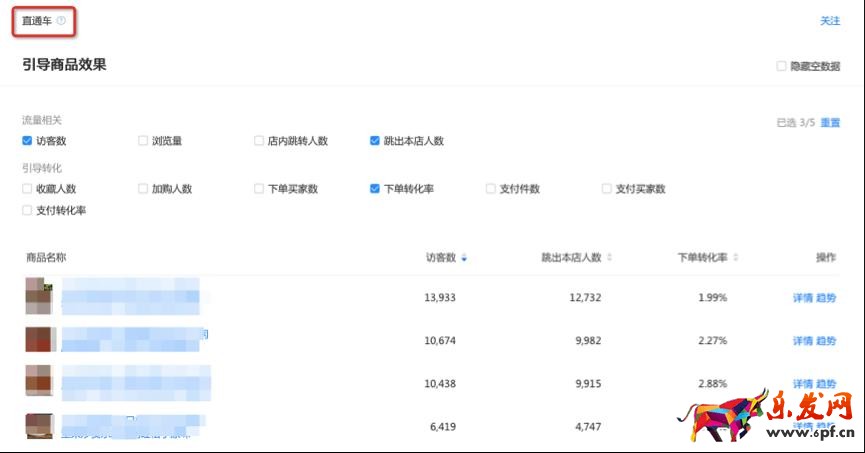Click the 2.88% conversion rate cell
Viewport: 865px width, 453px height.
(x=713, y=383)
